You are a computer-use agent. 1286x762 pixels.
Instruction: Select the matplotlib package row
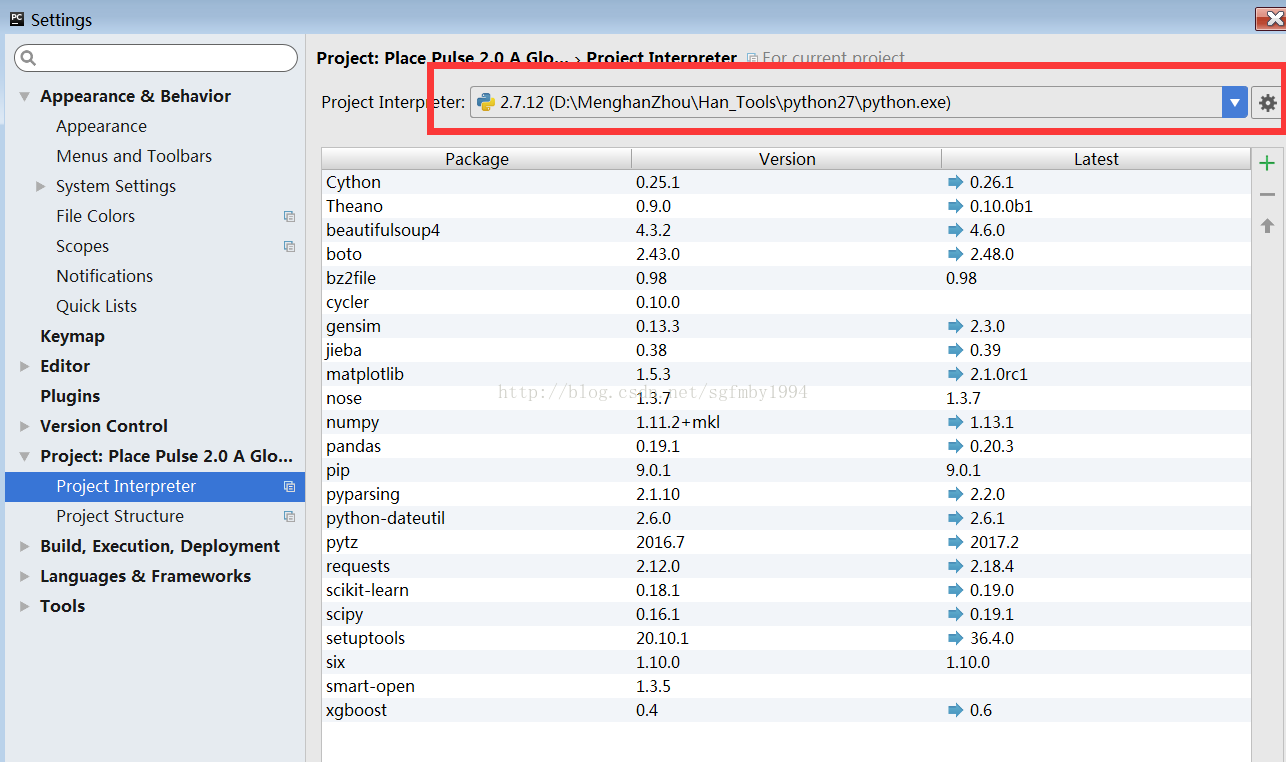786,374
